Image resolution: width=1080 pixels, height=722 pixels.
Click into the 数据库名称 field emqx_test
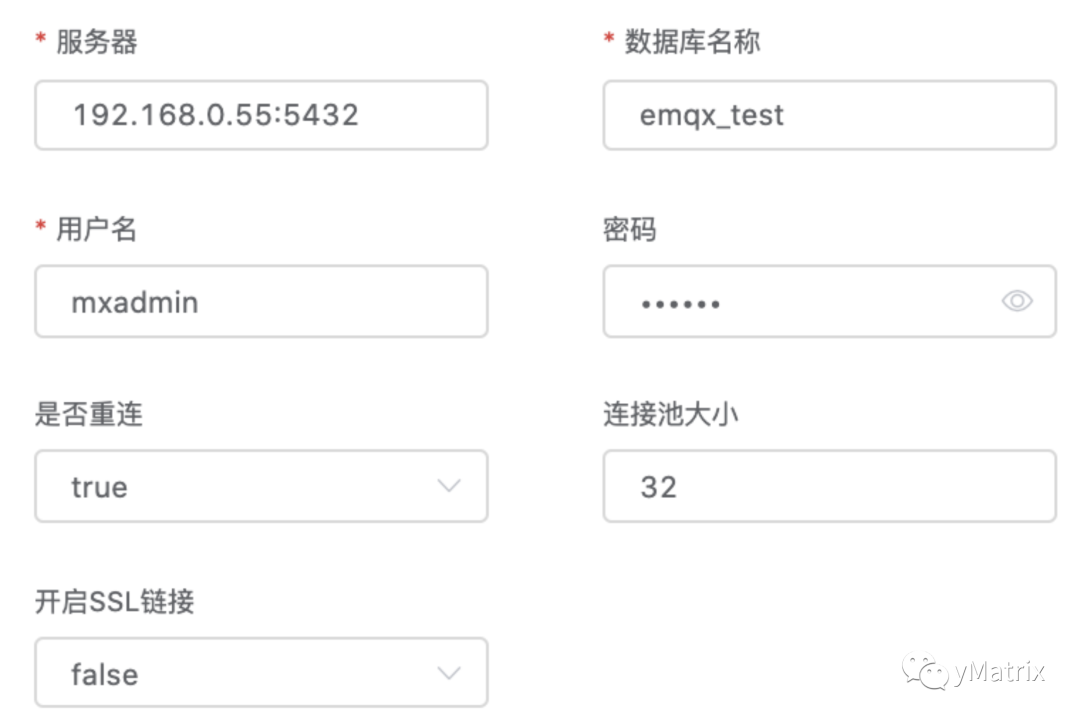click(828, 115)
